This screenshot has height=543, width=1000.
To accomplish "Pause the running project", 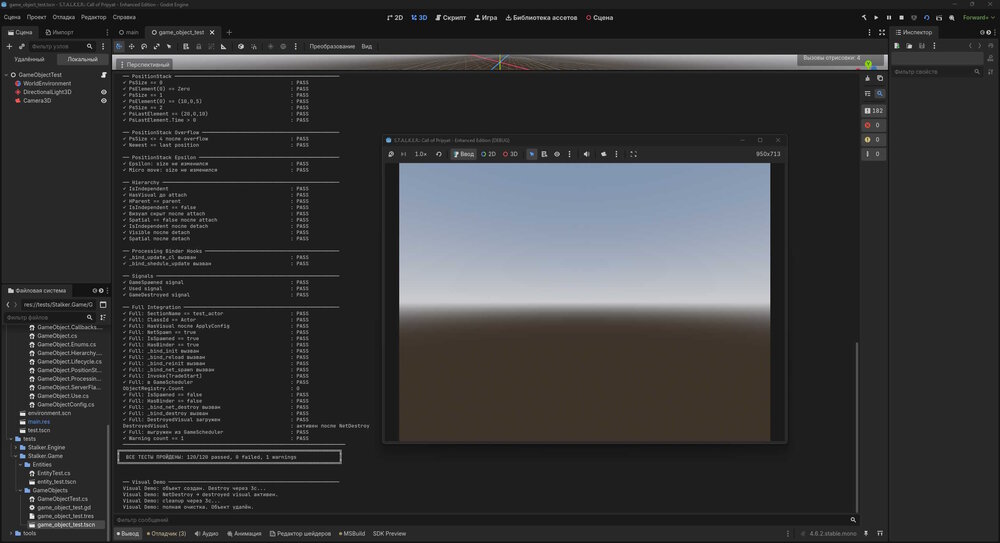I will click(x=889, y=18).
